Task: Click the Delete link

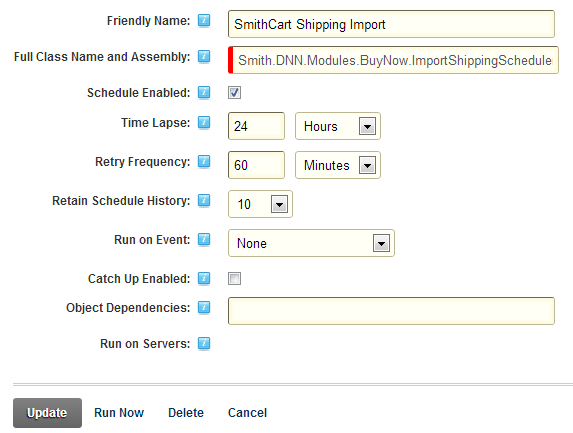Action: pos(186,413)
